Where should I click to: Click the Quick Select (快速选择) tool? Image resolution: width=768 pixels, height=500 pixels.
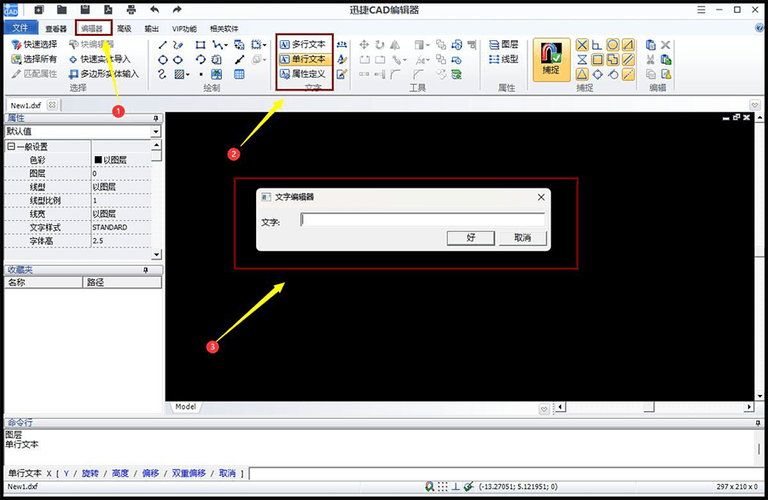tap(34, 45)
